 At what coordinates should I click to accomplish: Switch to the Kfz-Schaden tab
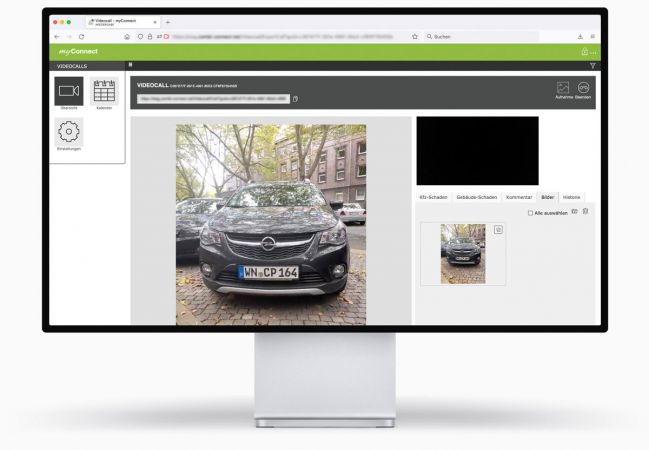[433, 197]
